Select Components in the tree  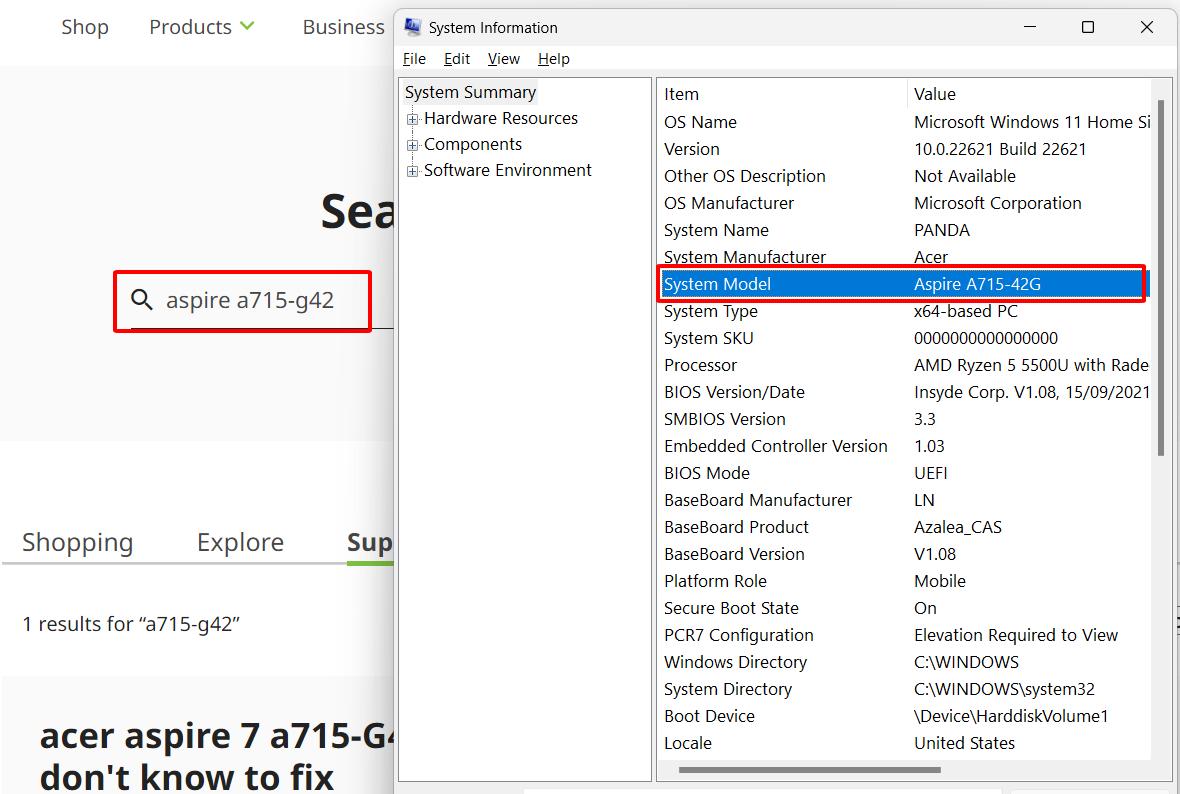(473, 144)
